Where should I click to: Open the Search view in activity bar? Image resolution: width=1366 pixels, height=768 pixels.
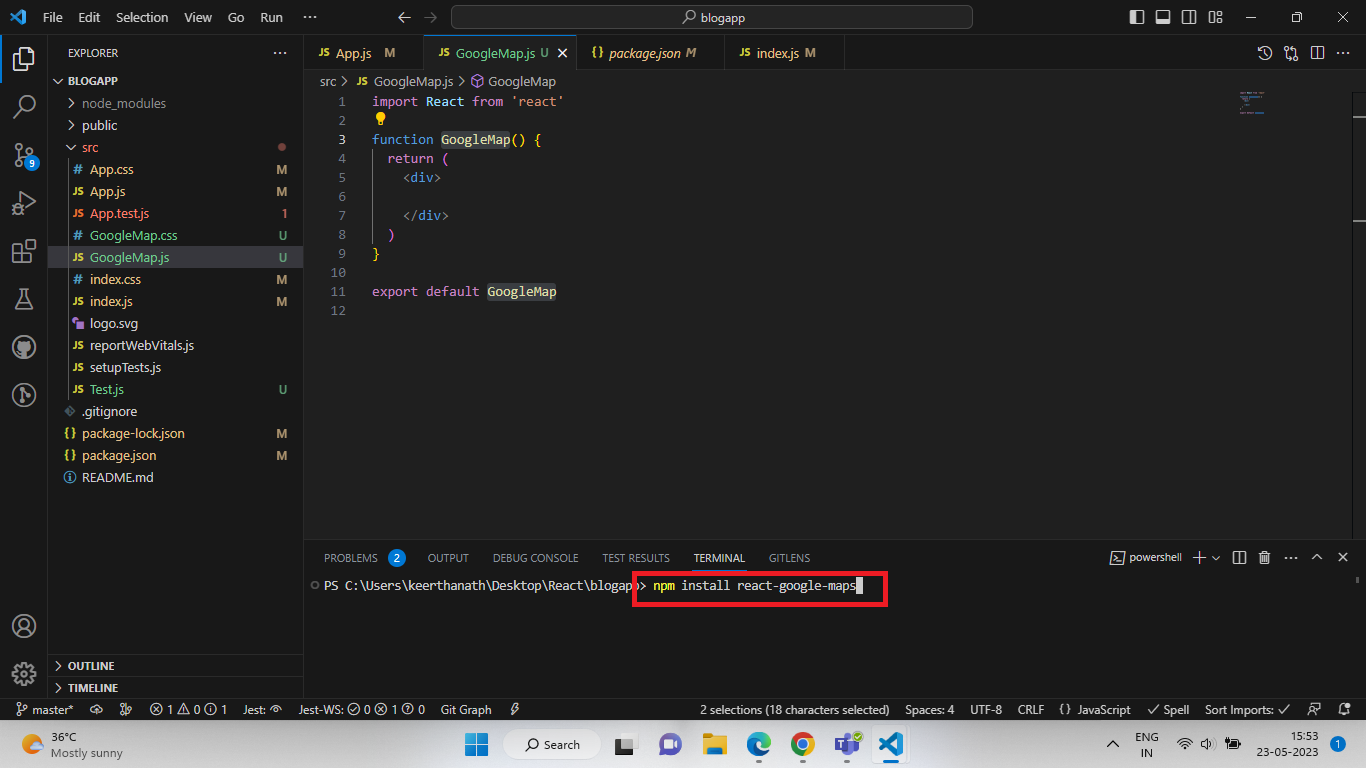pyautogui.click(x=24, y=106)
